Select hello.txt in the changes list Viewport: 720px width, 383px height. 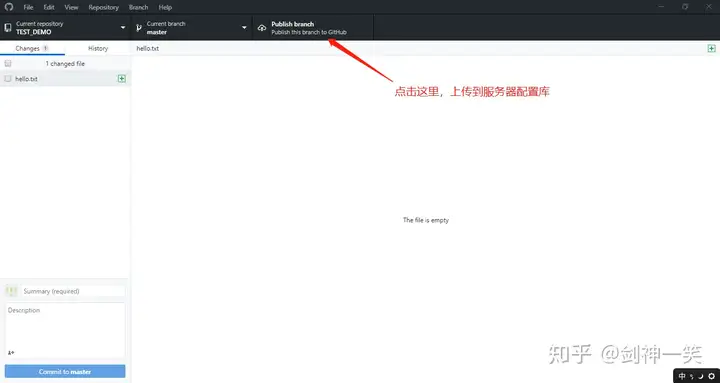(x=65, y=79)
